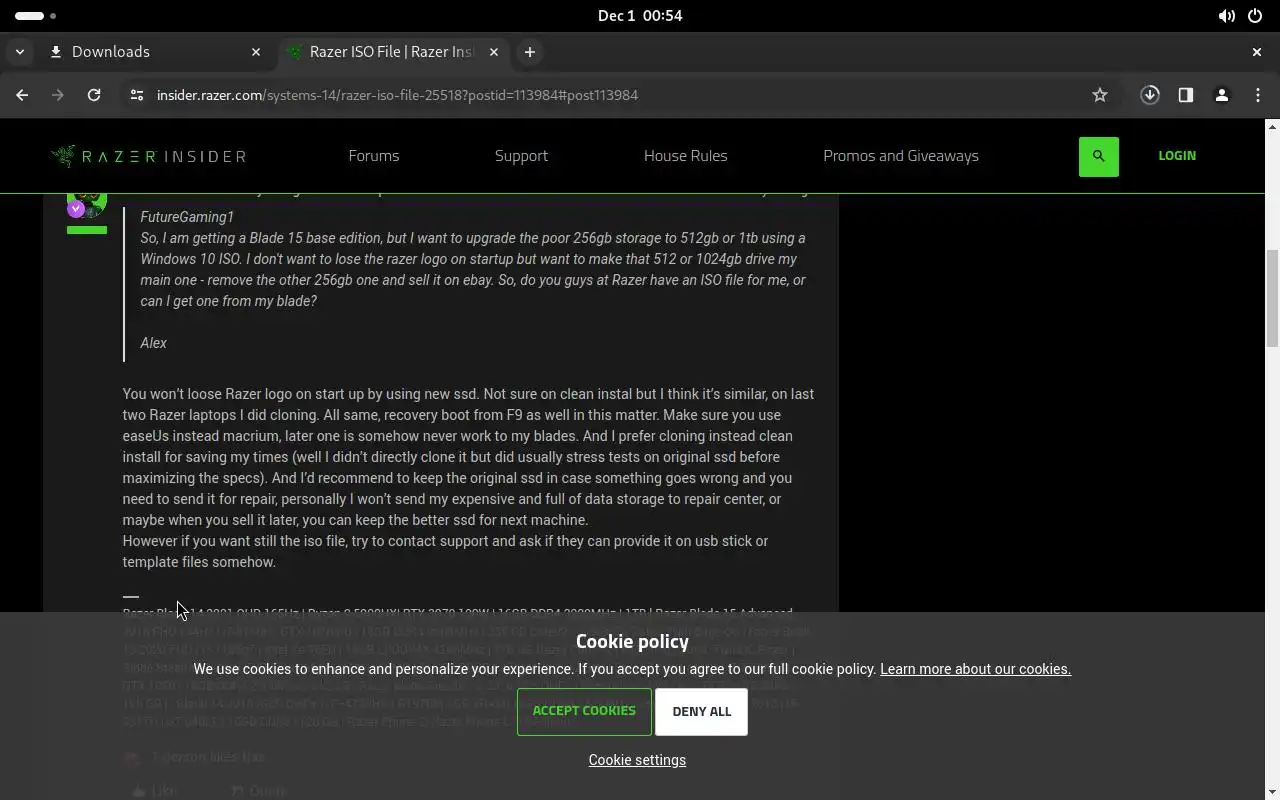Click the browser forward arrow
Screen dimensions: 1280x800
58,95
